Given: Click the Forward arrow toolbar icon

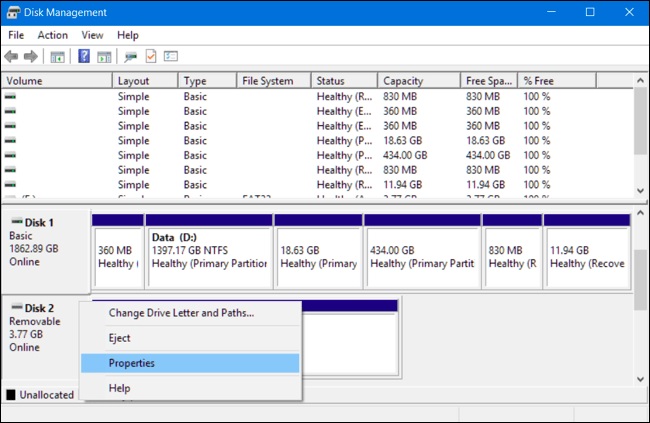Looking at the screenshot, I should pos(31,56).
